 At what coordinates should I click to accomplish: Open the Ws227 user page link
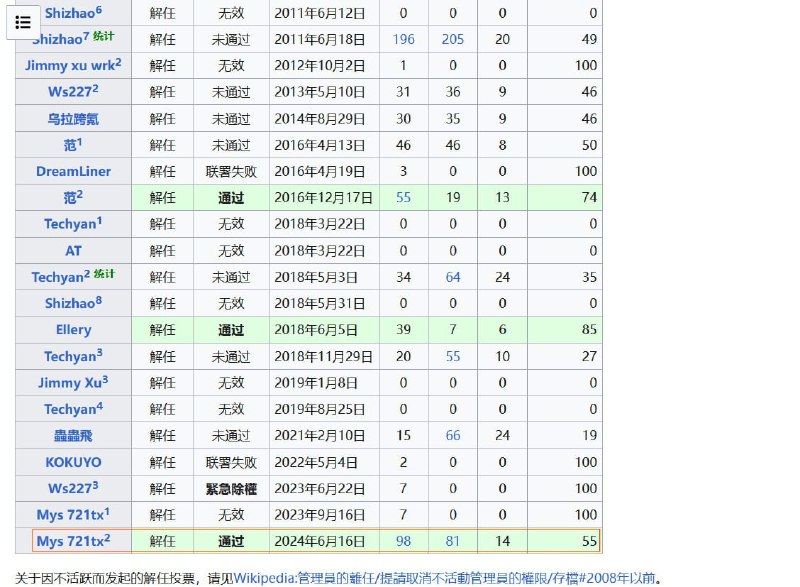coord(68,91)
